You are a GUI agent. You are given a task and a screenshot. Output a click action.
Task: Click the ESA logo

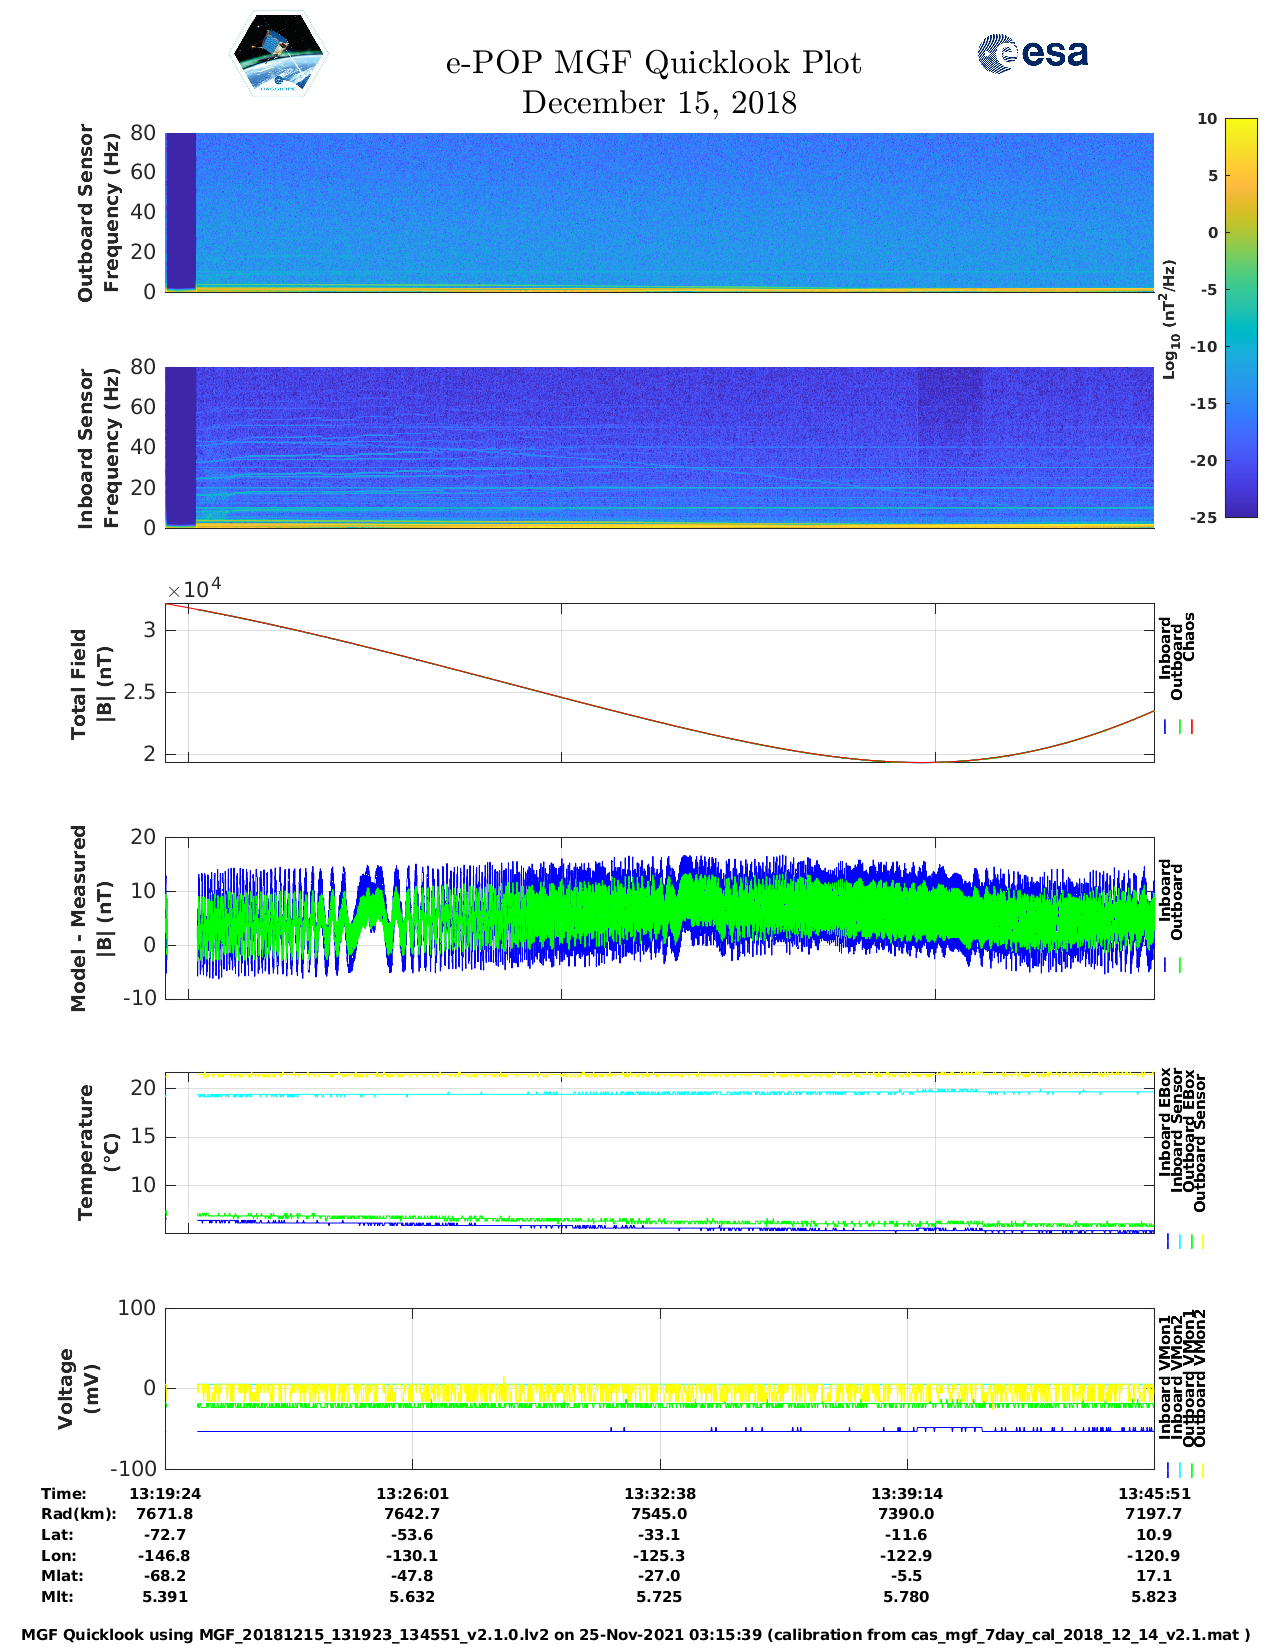(x=1032, y=54)
